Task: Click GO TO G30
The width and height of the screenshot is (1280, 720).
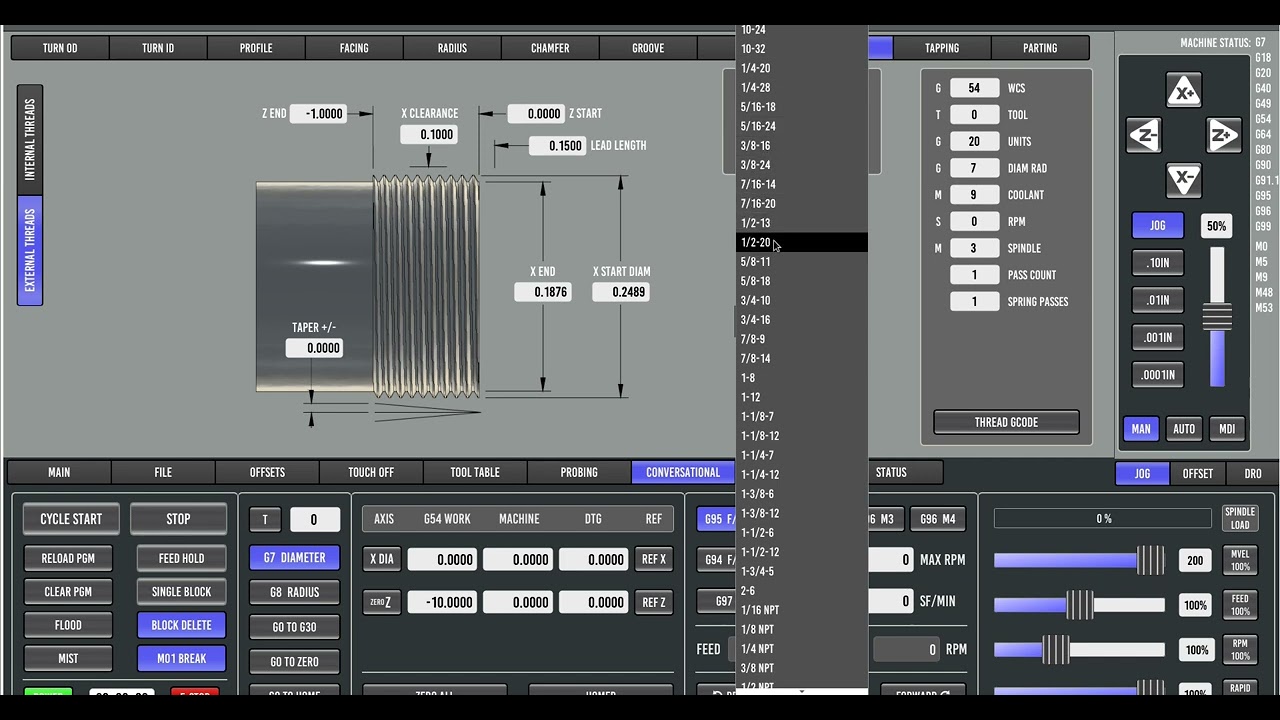Action: point(294,627)
